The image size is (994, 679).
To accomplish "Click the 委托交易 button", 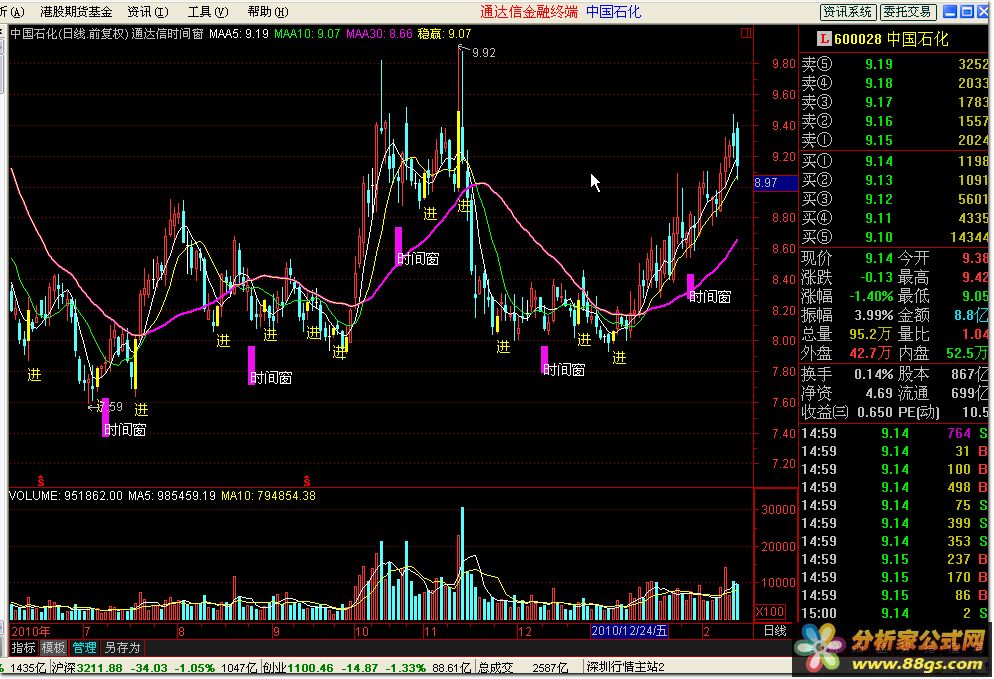I will (x=907, y=11).
